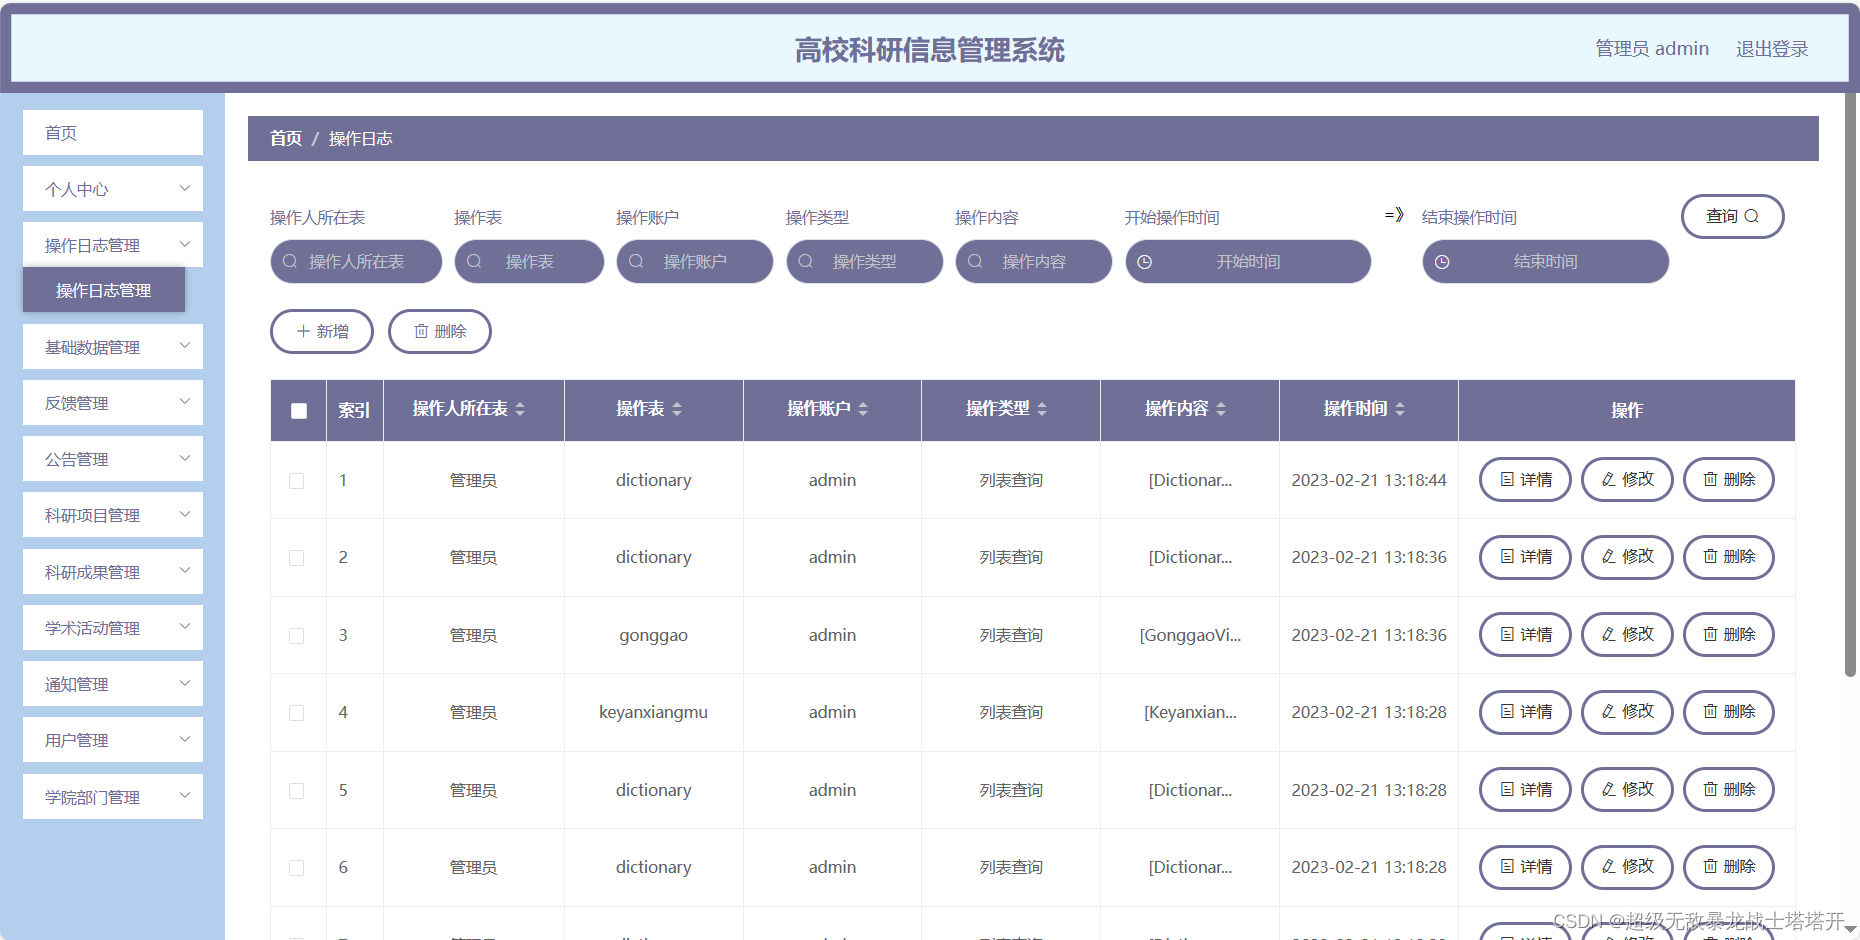This screenshot has width=1860, height=940.
Task: Click 2023-02-21 13:18:44 timestamp cell
Action: (1369, 480)
